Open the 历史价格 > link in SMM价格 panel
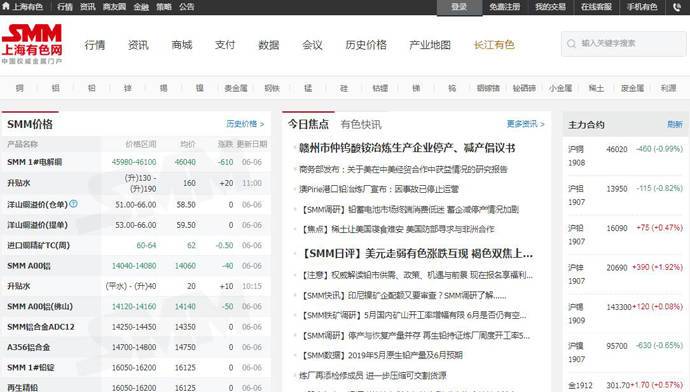This screenshot has width=690, height=392. point(245,124)
